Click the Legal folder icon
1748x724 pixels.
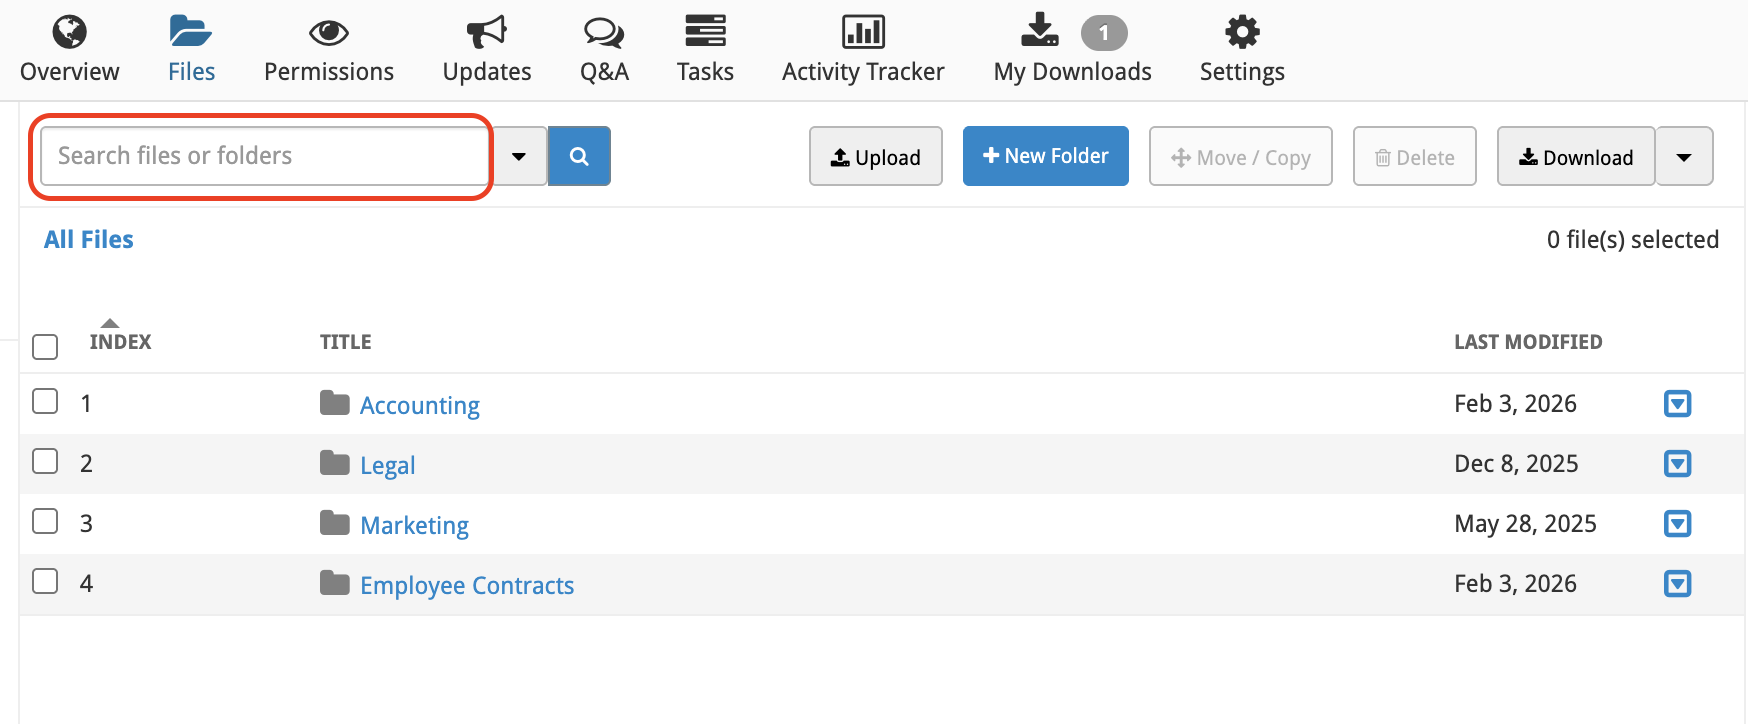click(x=335, y=463)
